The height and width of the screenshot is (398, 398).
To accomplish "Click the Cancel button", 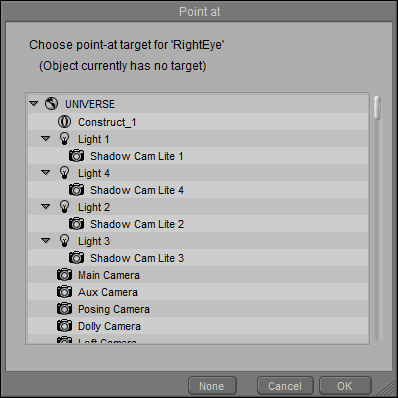I will click(285, 386).
